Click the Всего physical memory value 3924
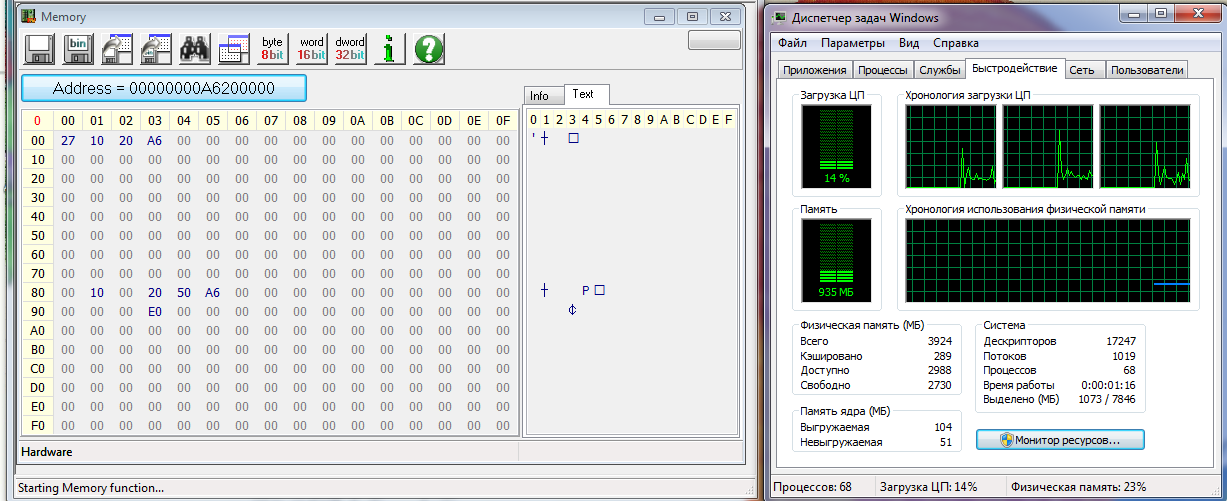Image resolution: width=1227 pixels, height=501 pixels. [938, 341]
